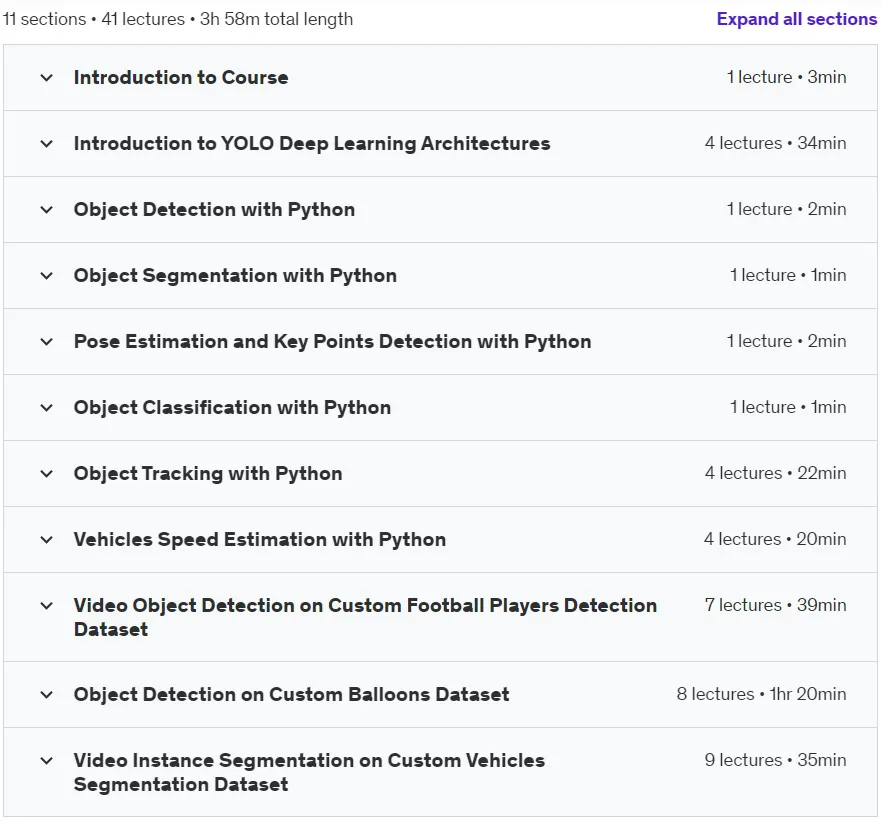Click '1 lecture • 2min' in Object Detection row
Viewport: 882px width, 822px height.
(x=786, y=209)
